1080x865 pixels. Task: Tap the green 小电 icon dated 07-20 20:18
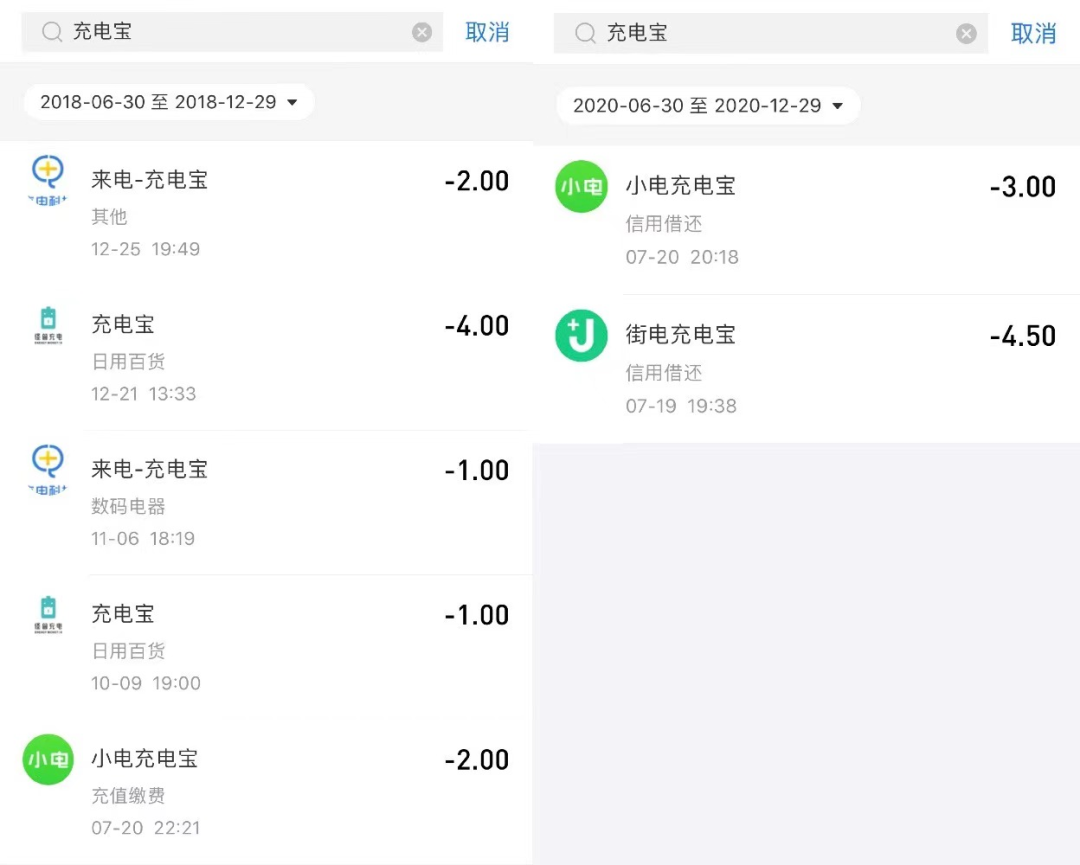pyautogui.click(x=581, y=187)
